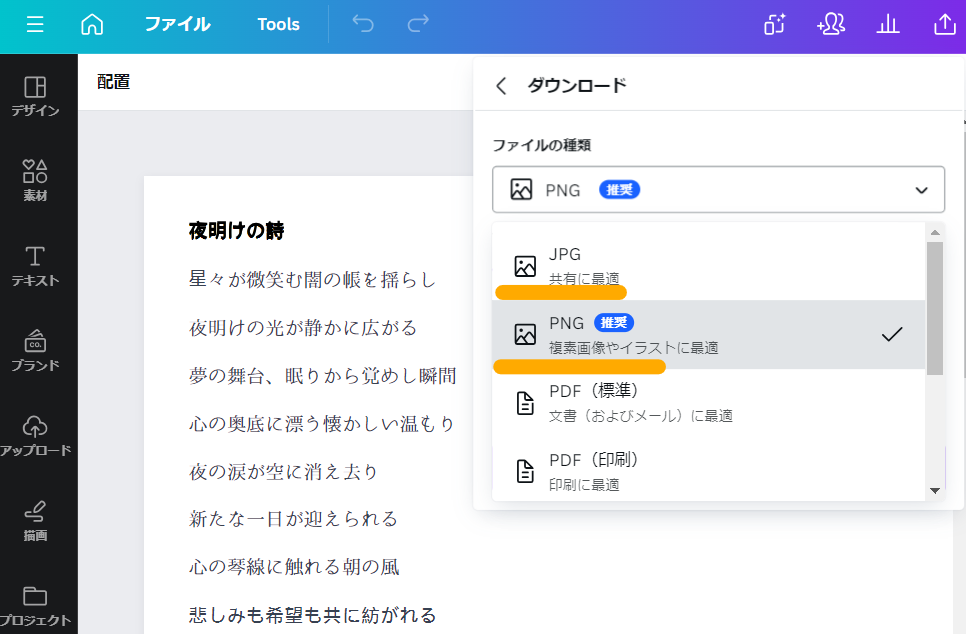Open the アップロード uploads panel
The image size is (966, 634).
pos(35,436)
